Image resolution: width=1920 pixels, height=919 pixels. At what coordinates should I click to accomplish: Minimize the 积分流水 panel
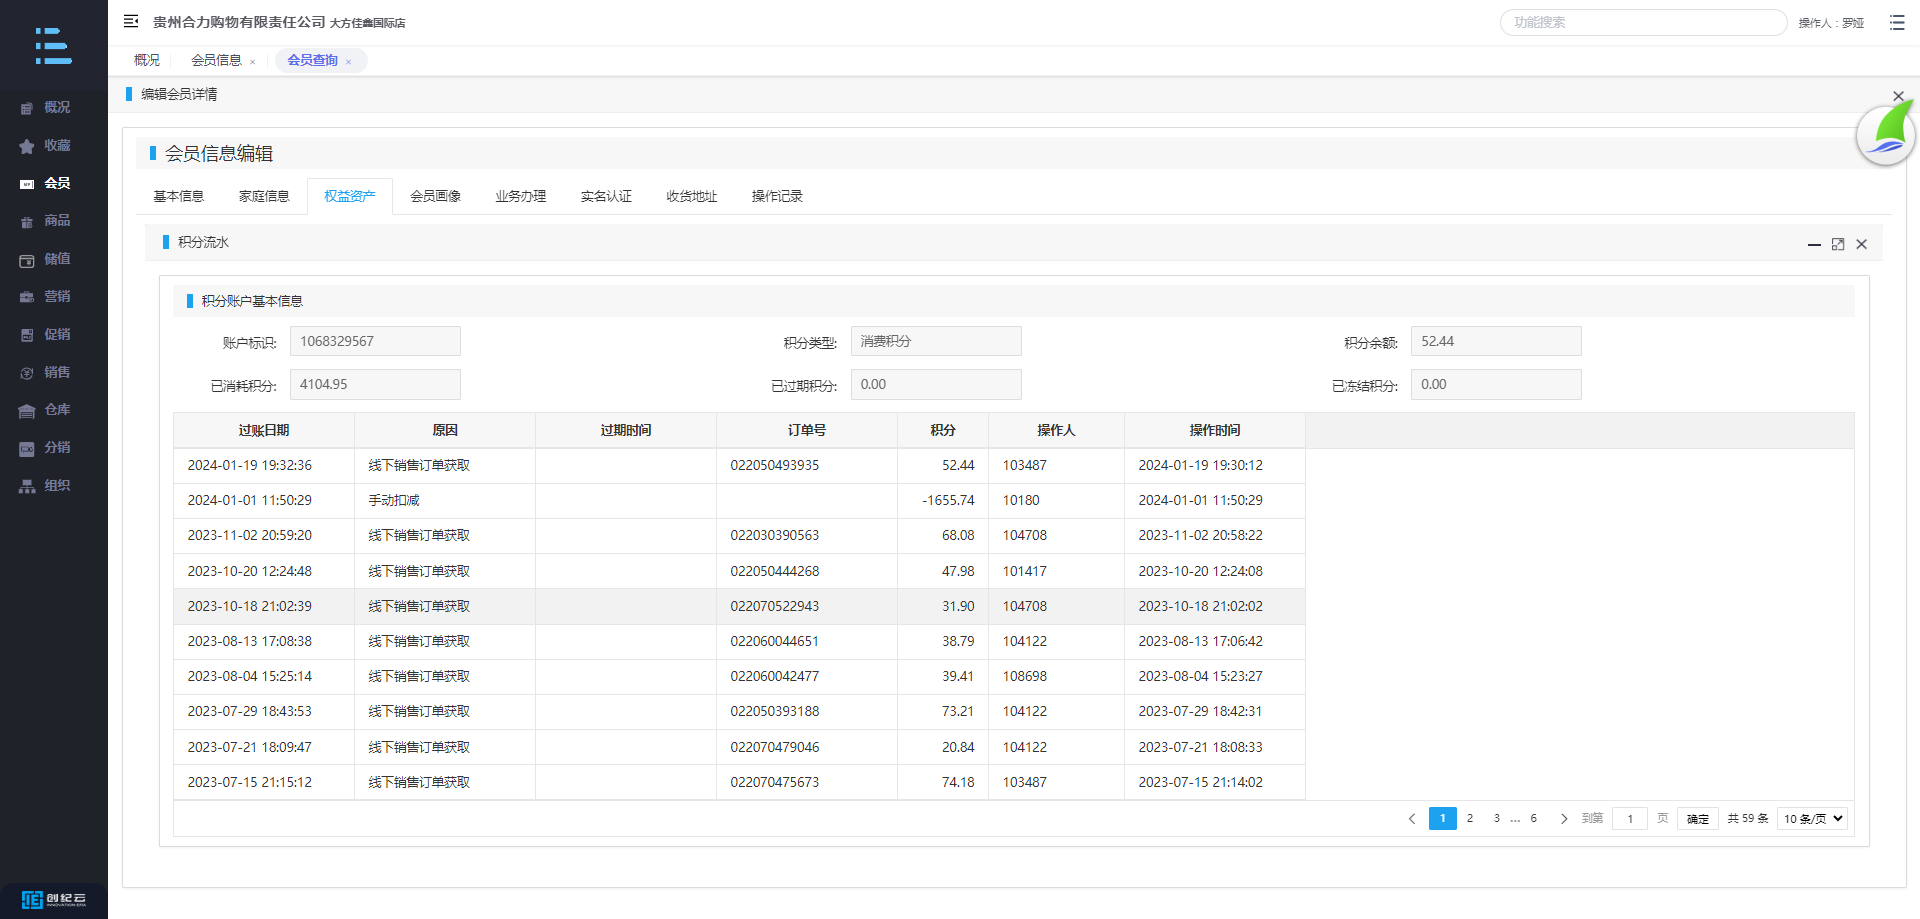(x=1814, y=244)
